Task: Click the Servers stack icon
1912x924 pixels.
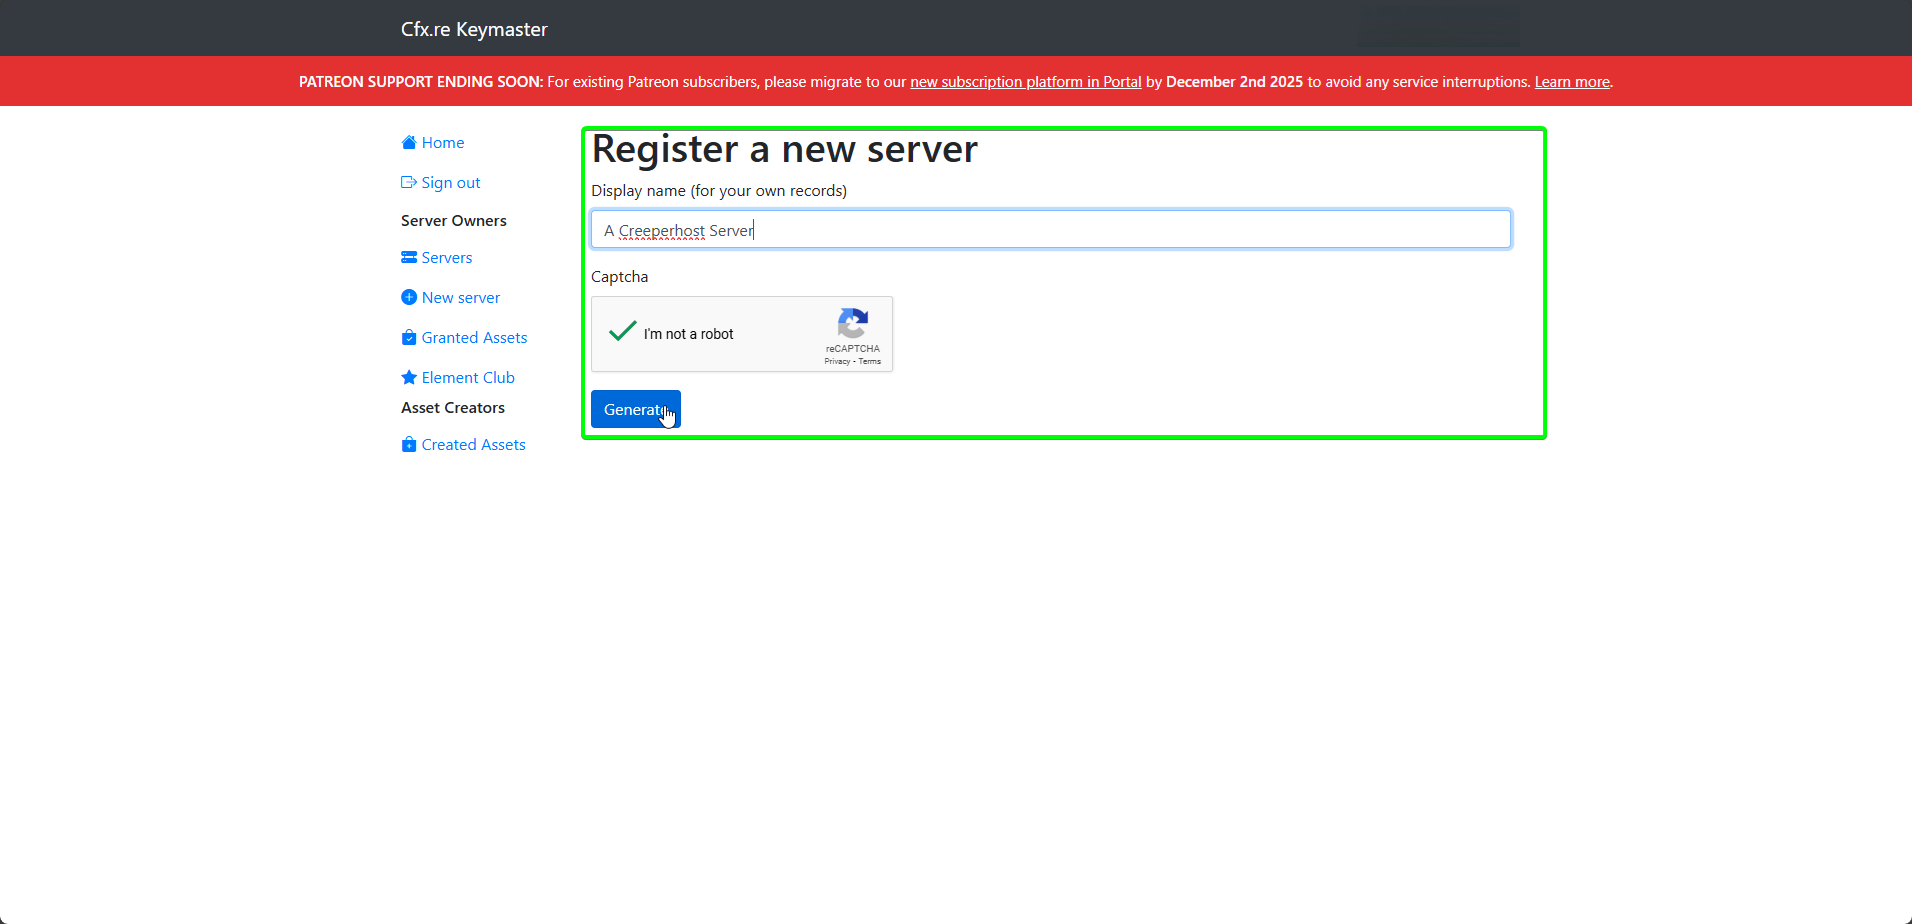Action: click(x=409, y=257)
